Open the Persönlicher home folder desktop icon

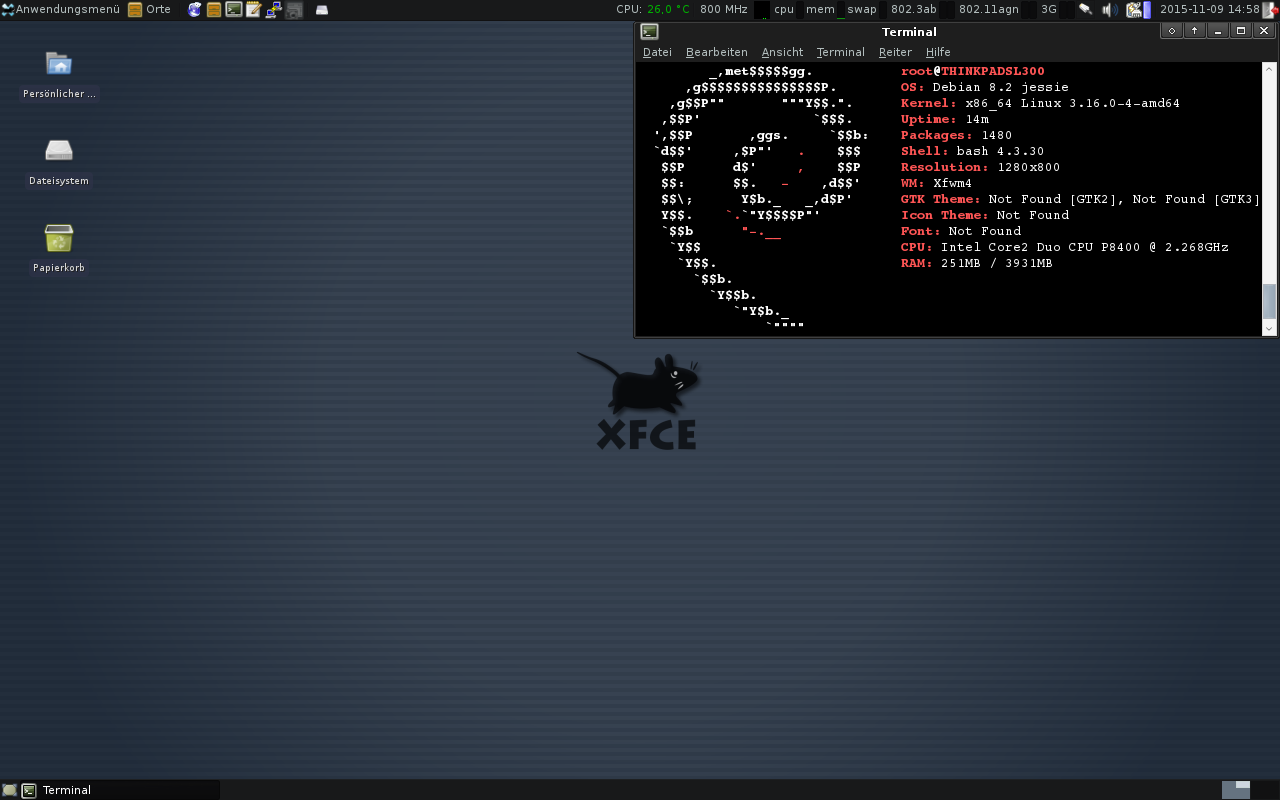[x=59, y=75]
